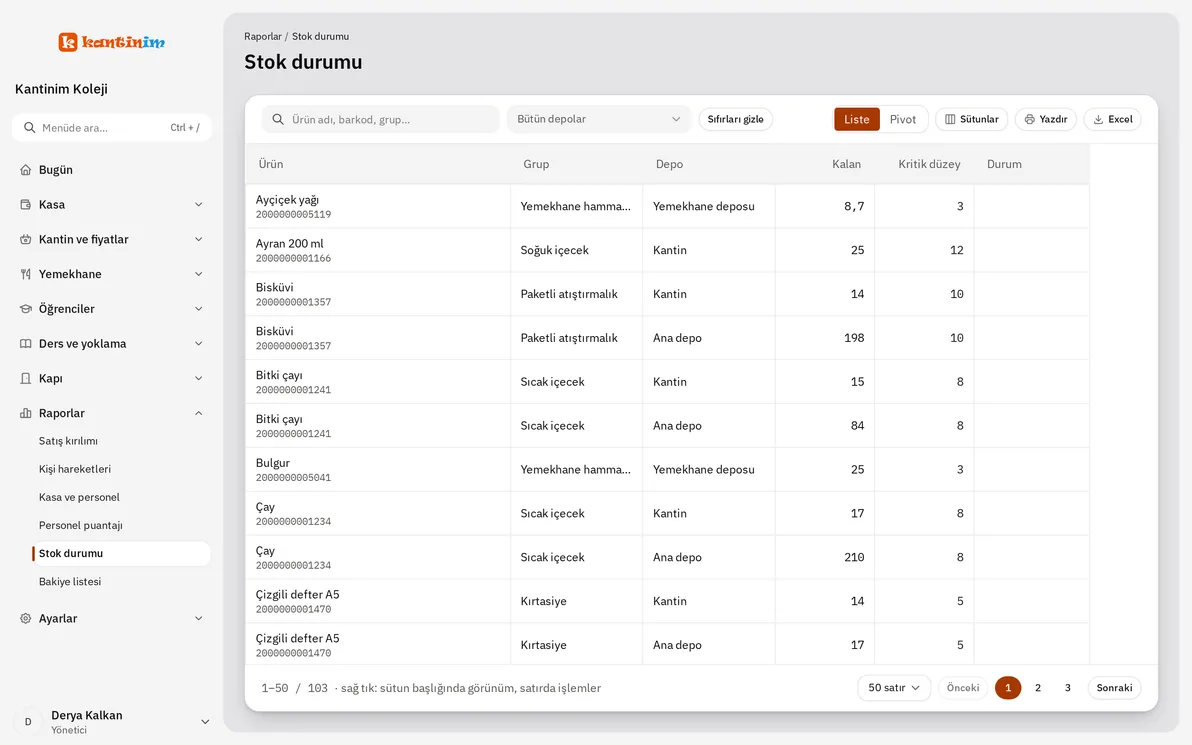Click the Bugün home icon
This screenshot has width=1192, height=745.
click(x=26, y=170)
